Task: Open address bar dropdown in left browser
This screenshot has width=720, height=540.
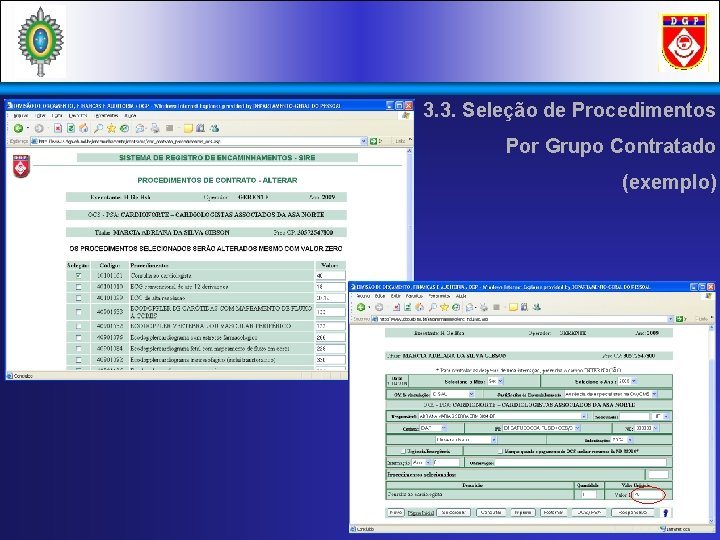Action: pos(364,141)
